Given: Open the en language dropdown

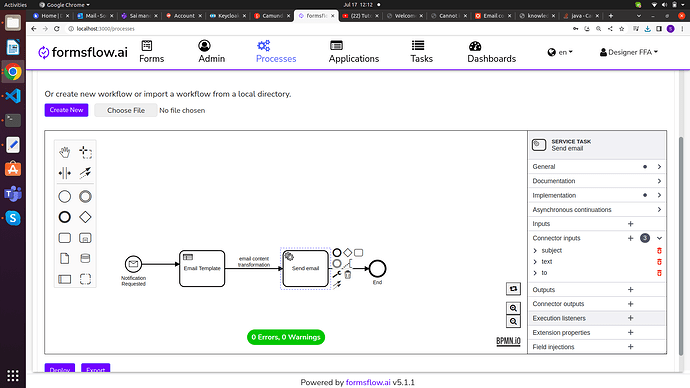Looking at the screenshot, I should coord(560,52).
